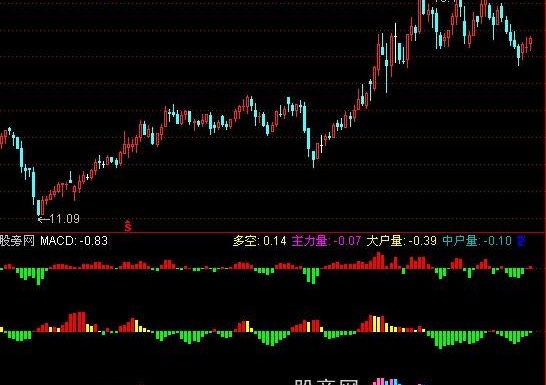The width and height of the screenshot is (546, 385).
Task: Click the blue icon after 中户量 value
Action: 521,241
